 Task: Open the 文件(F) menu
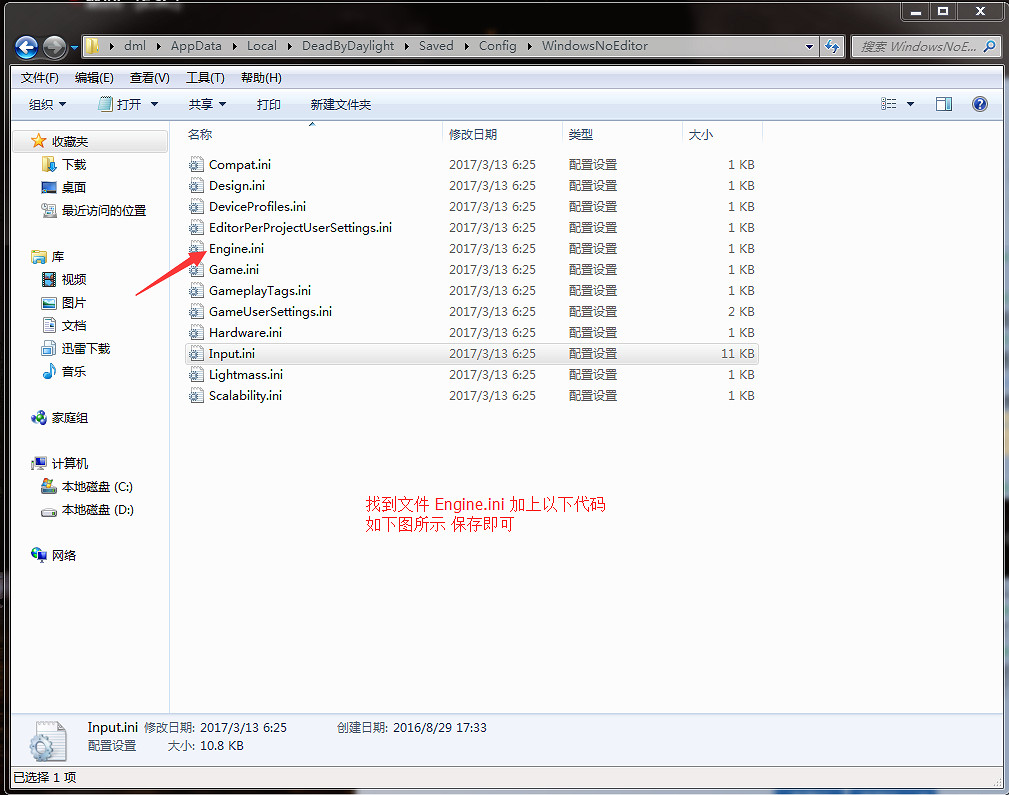tap(40, 78)
